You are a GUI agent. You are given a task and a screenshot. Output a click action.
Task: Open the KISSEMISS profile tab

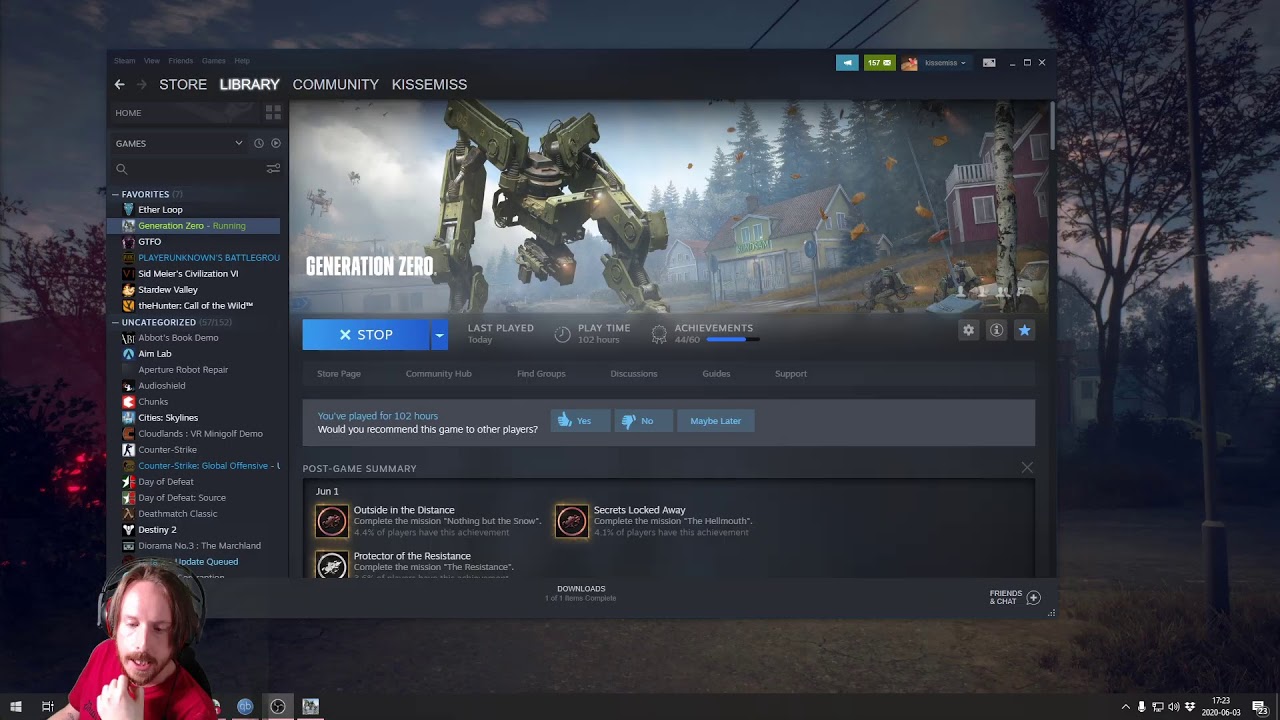429,84
